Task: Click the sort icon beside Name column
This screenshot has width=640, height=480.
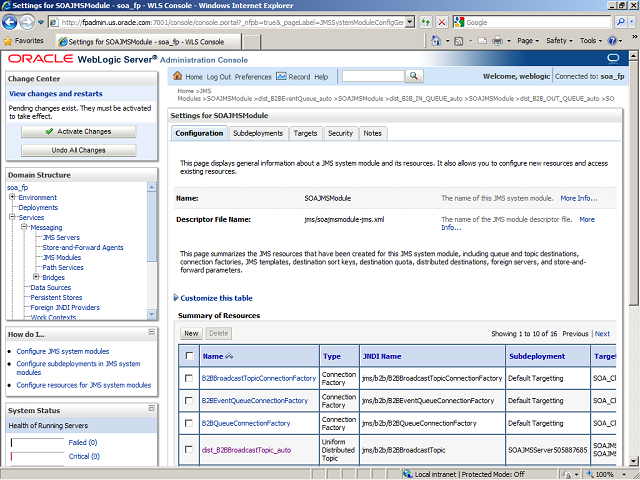Action: (230, 356)
